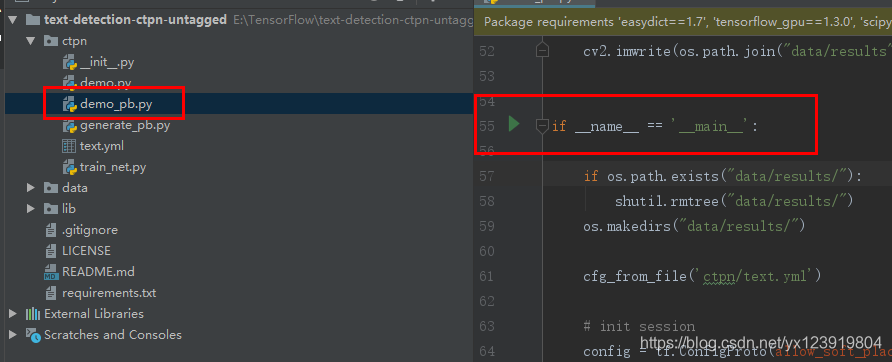Select .gitignore file
892x362 pixels.
pos(90,230)
